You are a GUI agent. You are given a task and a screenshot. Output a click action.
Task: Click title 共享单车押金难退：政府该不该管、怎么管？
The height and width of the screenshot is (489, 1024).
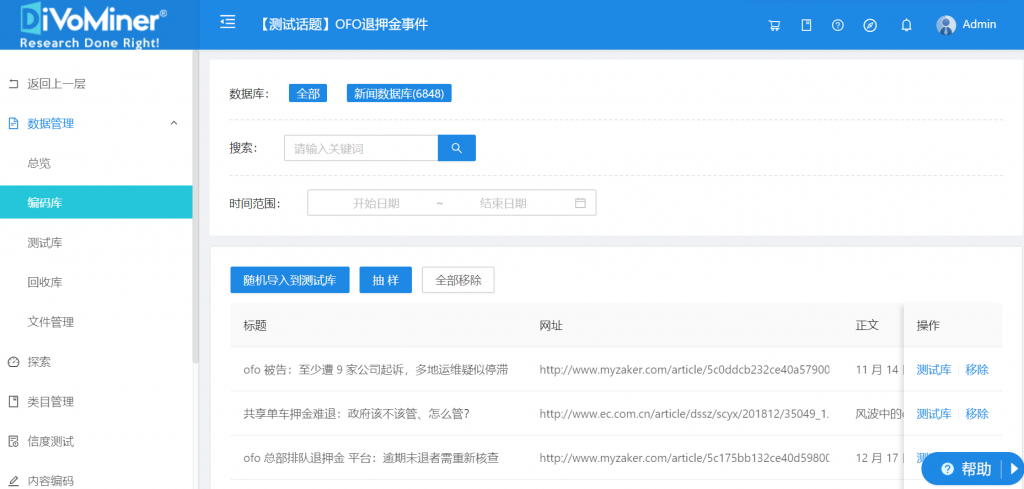[x=357, y=413]
